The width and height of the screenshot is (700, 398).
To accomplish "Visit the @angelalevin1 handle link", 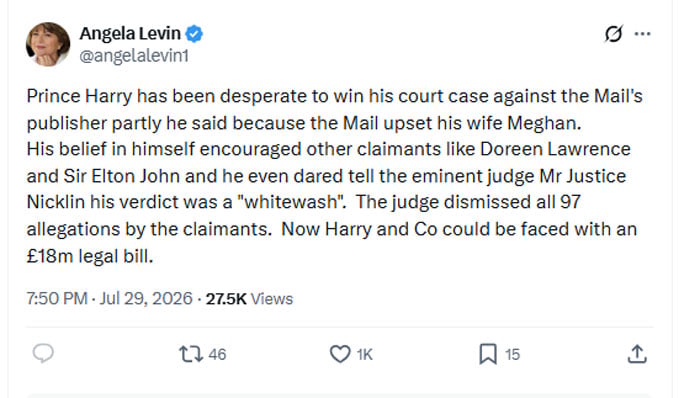I will coord(134,56).
